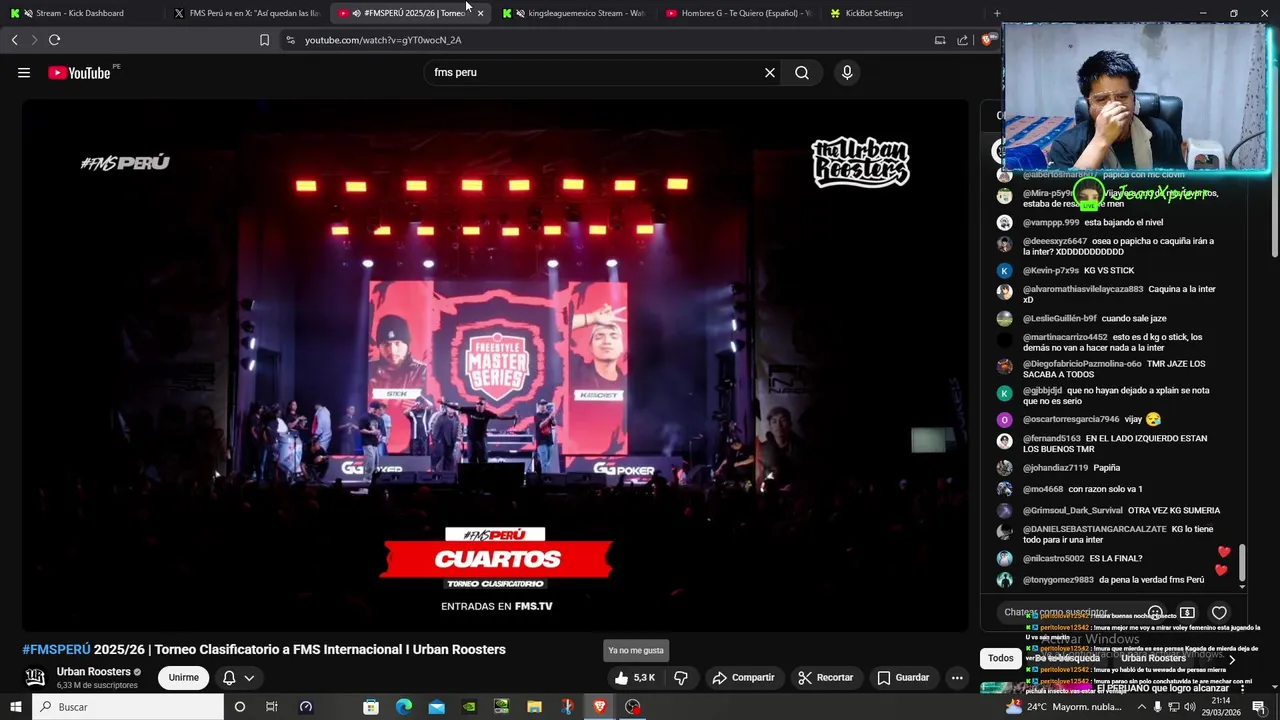Switch to the FMS Perú X tab
The height and width of the screenshot is (720, 1280).
coord(246,13)
